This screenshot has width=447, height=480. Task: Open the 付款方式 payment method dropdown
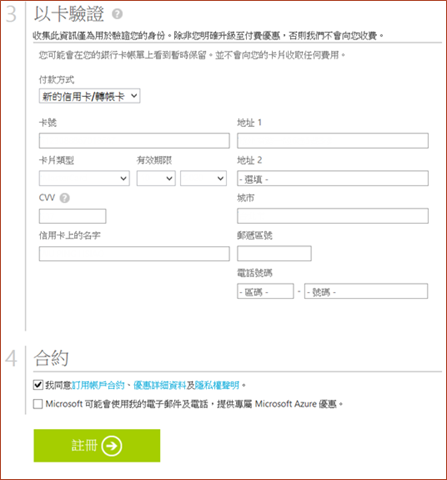(89, 96)
